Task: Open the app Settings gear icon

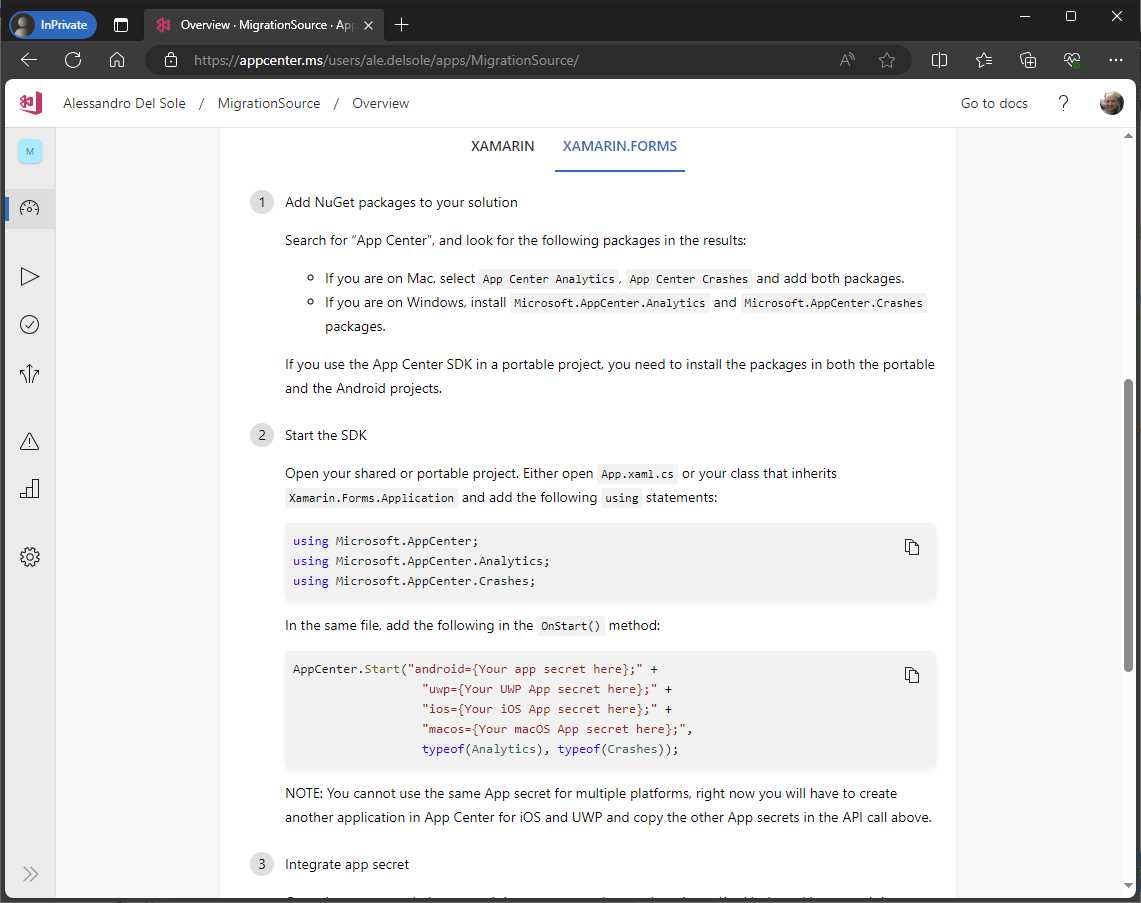Action: click(30, 557)
